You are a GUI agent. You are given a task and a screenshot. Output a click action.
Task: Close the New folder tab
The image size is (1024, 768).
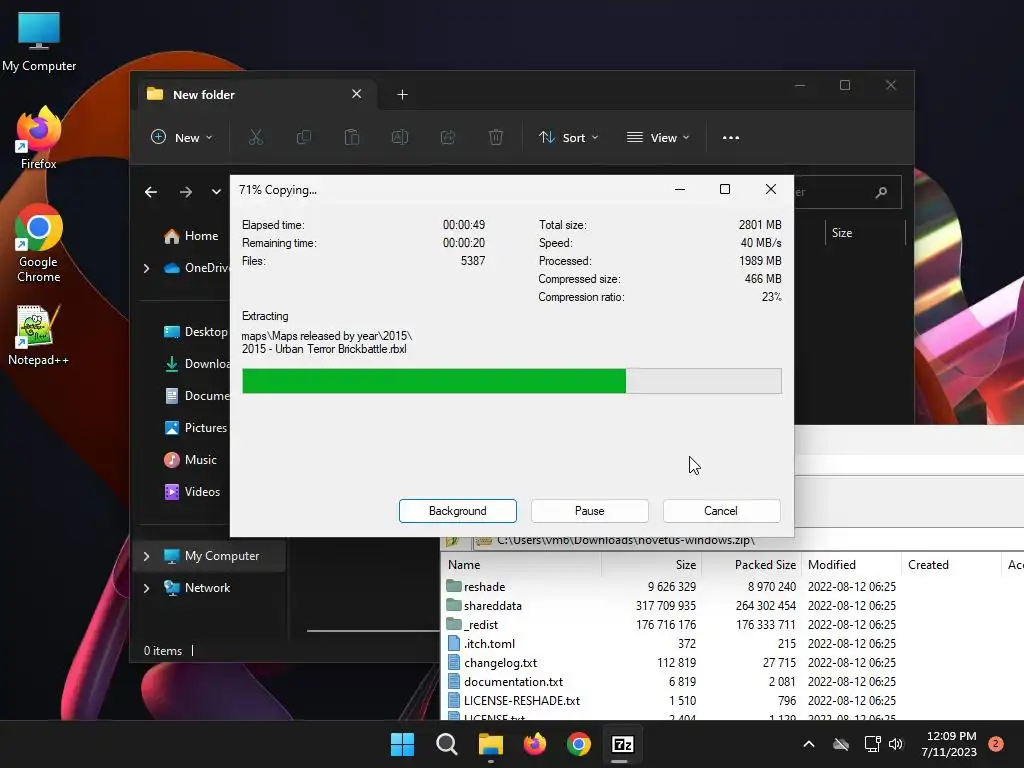(x=357, y=94)
